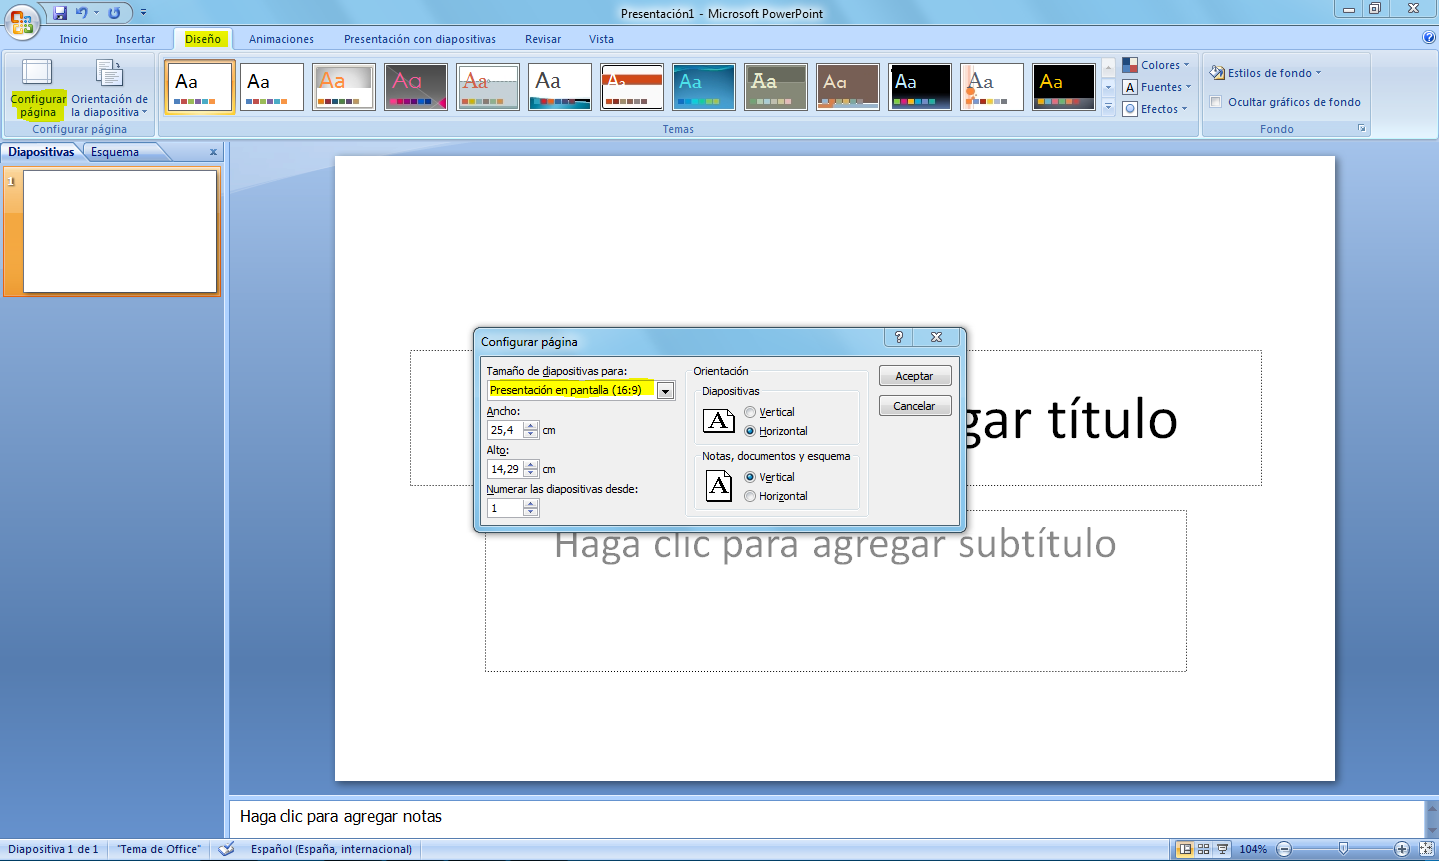This screenshot has height=861, width=1439.
Task: Click the Ancho width field
Action: [x=505, y=430]
